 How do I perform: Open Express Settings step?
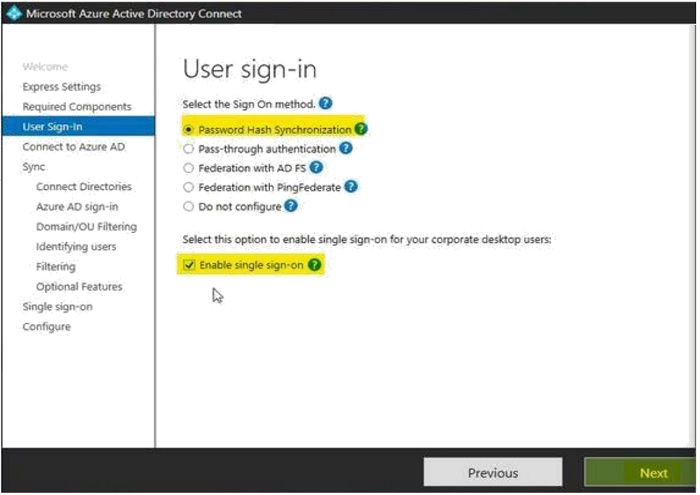[x=62, y=87]
